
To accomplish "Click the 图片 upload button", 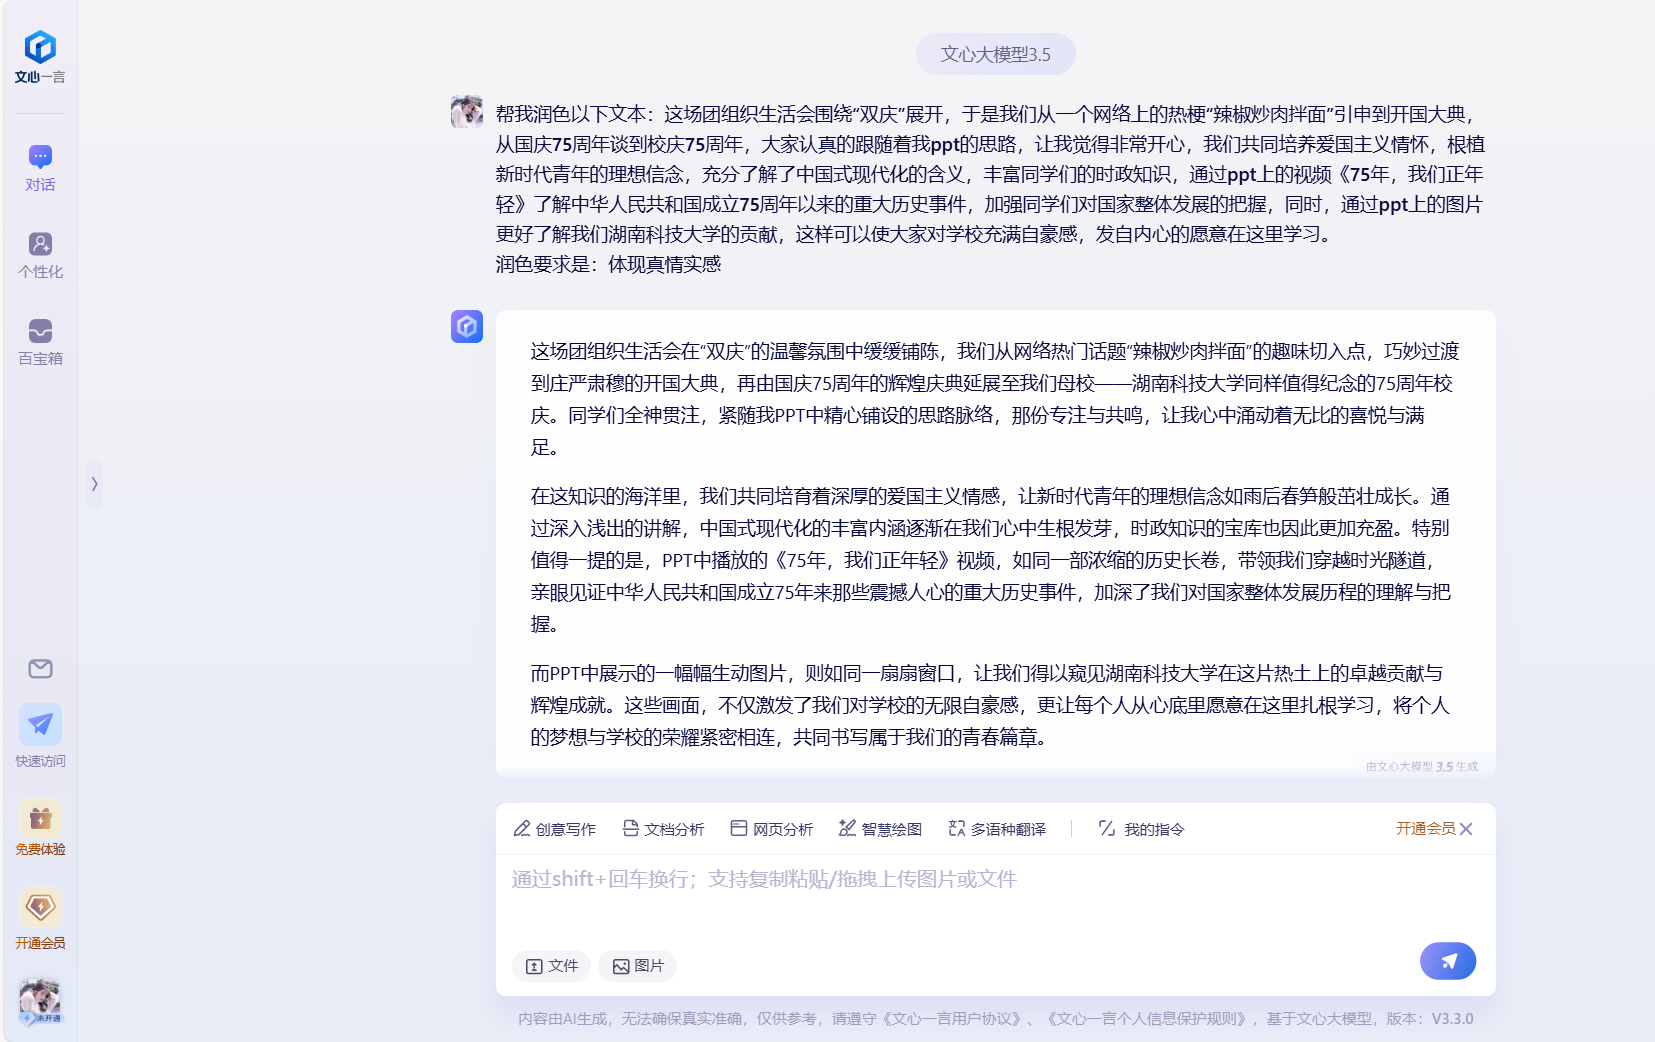I will pos(638,966).
